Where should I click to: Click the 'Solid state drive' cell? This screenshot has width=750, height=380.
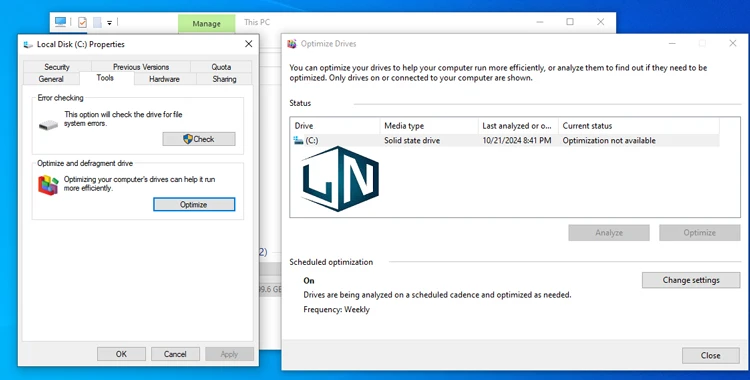[412, 141]
